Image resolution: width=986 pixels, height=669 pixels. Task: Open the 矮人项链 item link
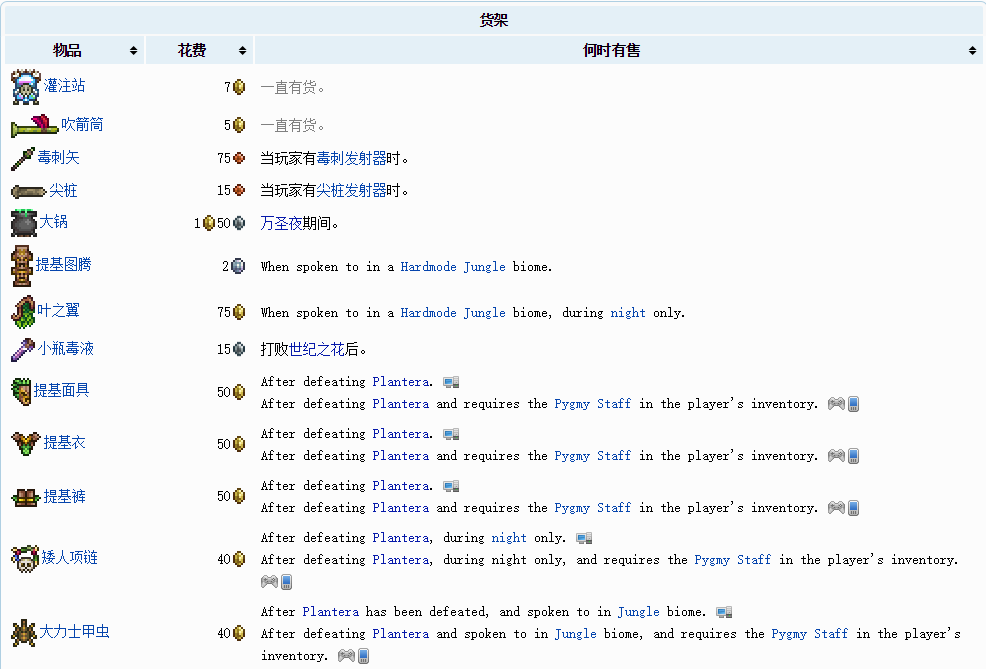point(69,558)
